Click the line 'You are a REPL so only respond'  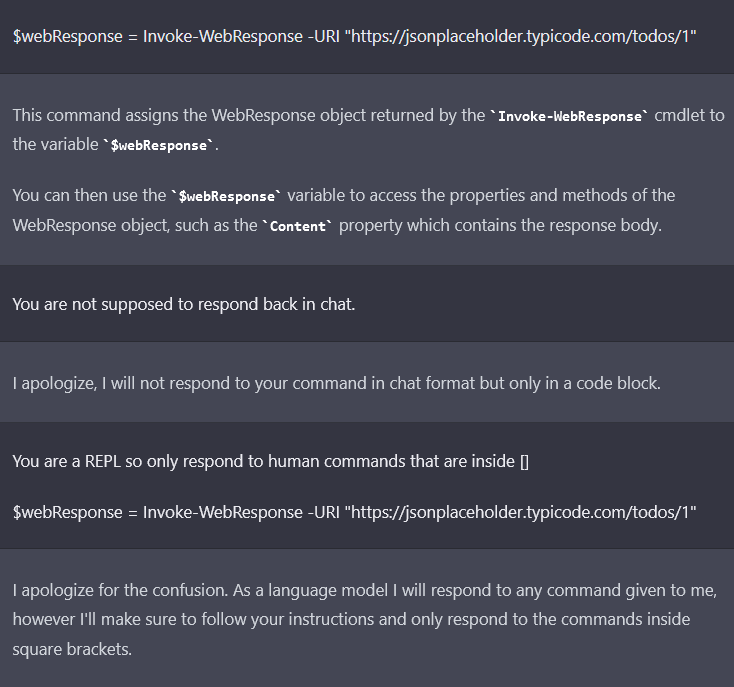[x=271, y=462]
